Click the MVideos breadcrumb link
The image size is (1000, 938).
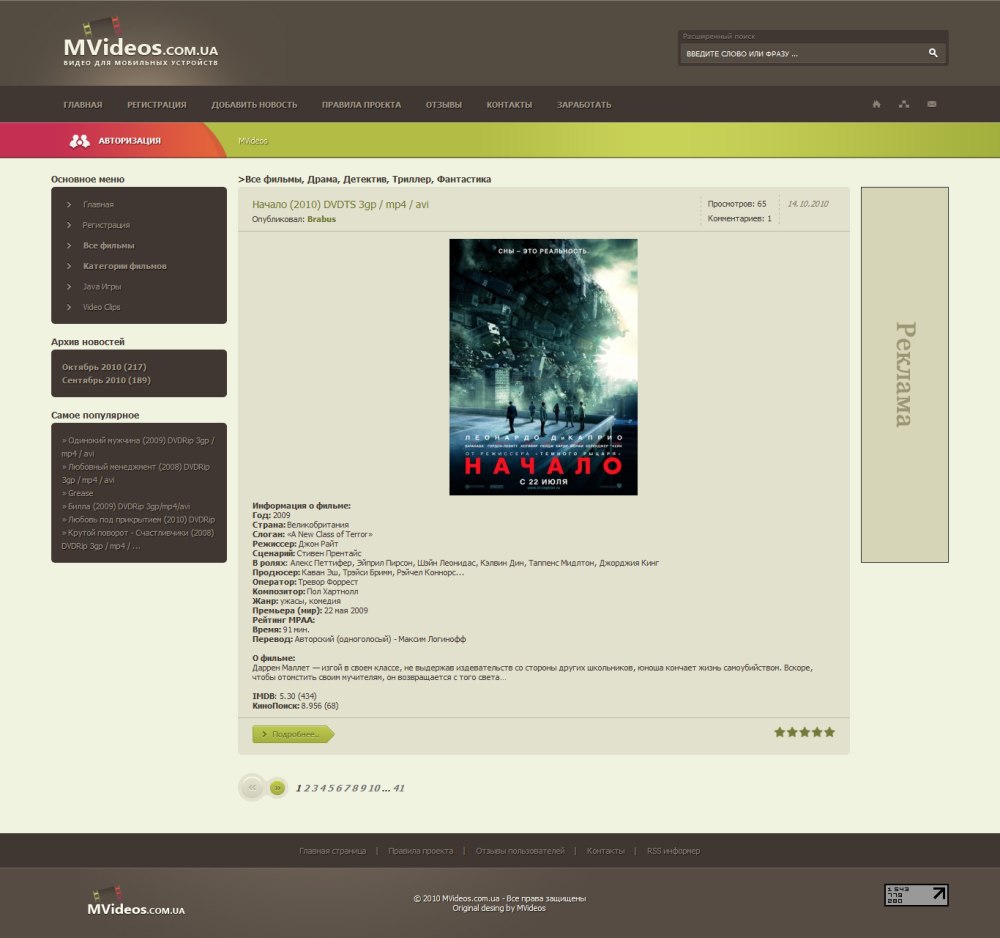pos(253,141)
